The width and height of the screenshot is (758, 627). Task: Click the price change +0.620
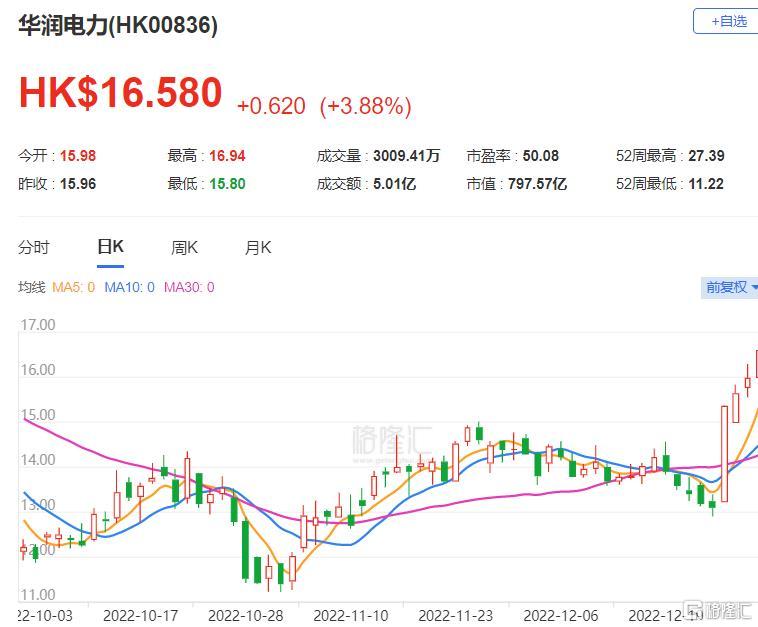(271, 106)
